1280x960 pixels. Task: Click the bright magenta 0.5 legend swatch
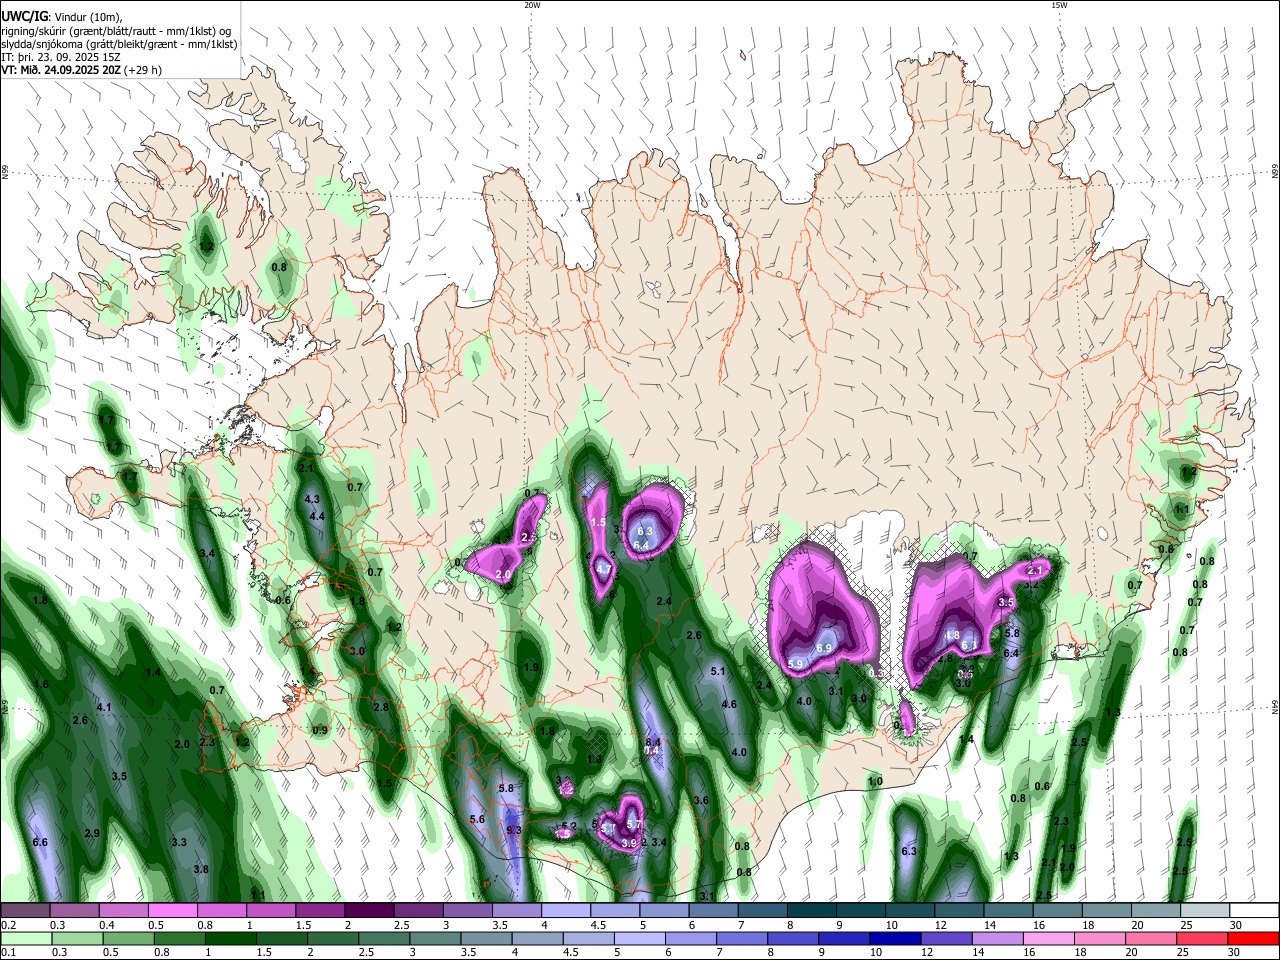point(172,910)
